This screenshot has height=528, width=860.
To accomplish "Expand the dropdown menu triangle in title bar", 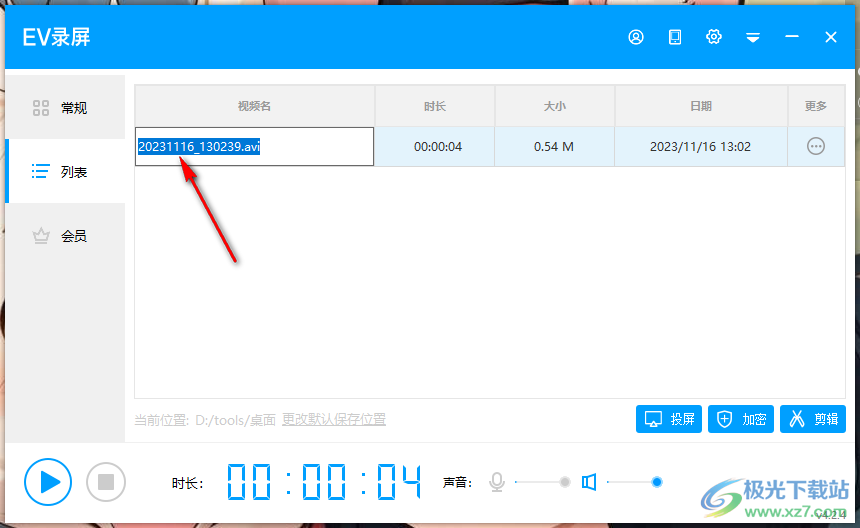I will 752,37.
